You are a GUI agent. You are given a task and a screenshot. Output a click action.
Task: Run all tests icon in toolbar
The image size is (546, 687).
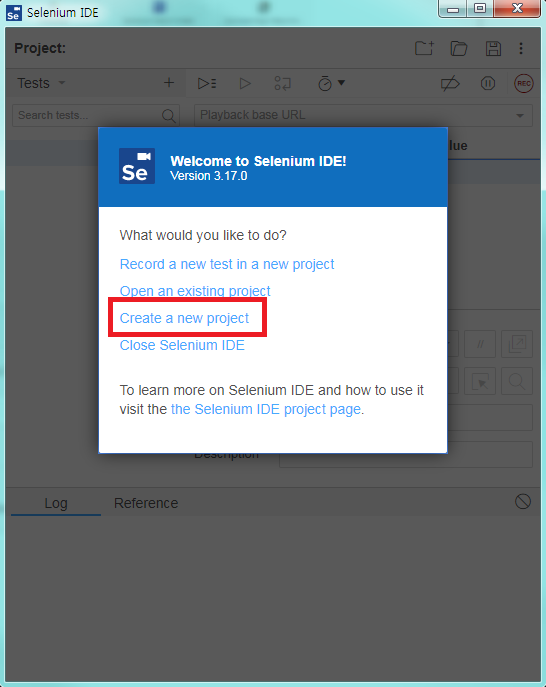click(x=207, y=83)
